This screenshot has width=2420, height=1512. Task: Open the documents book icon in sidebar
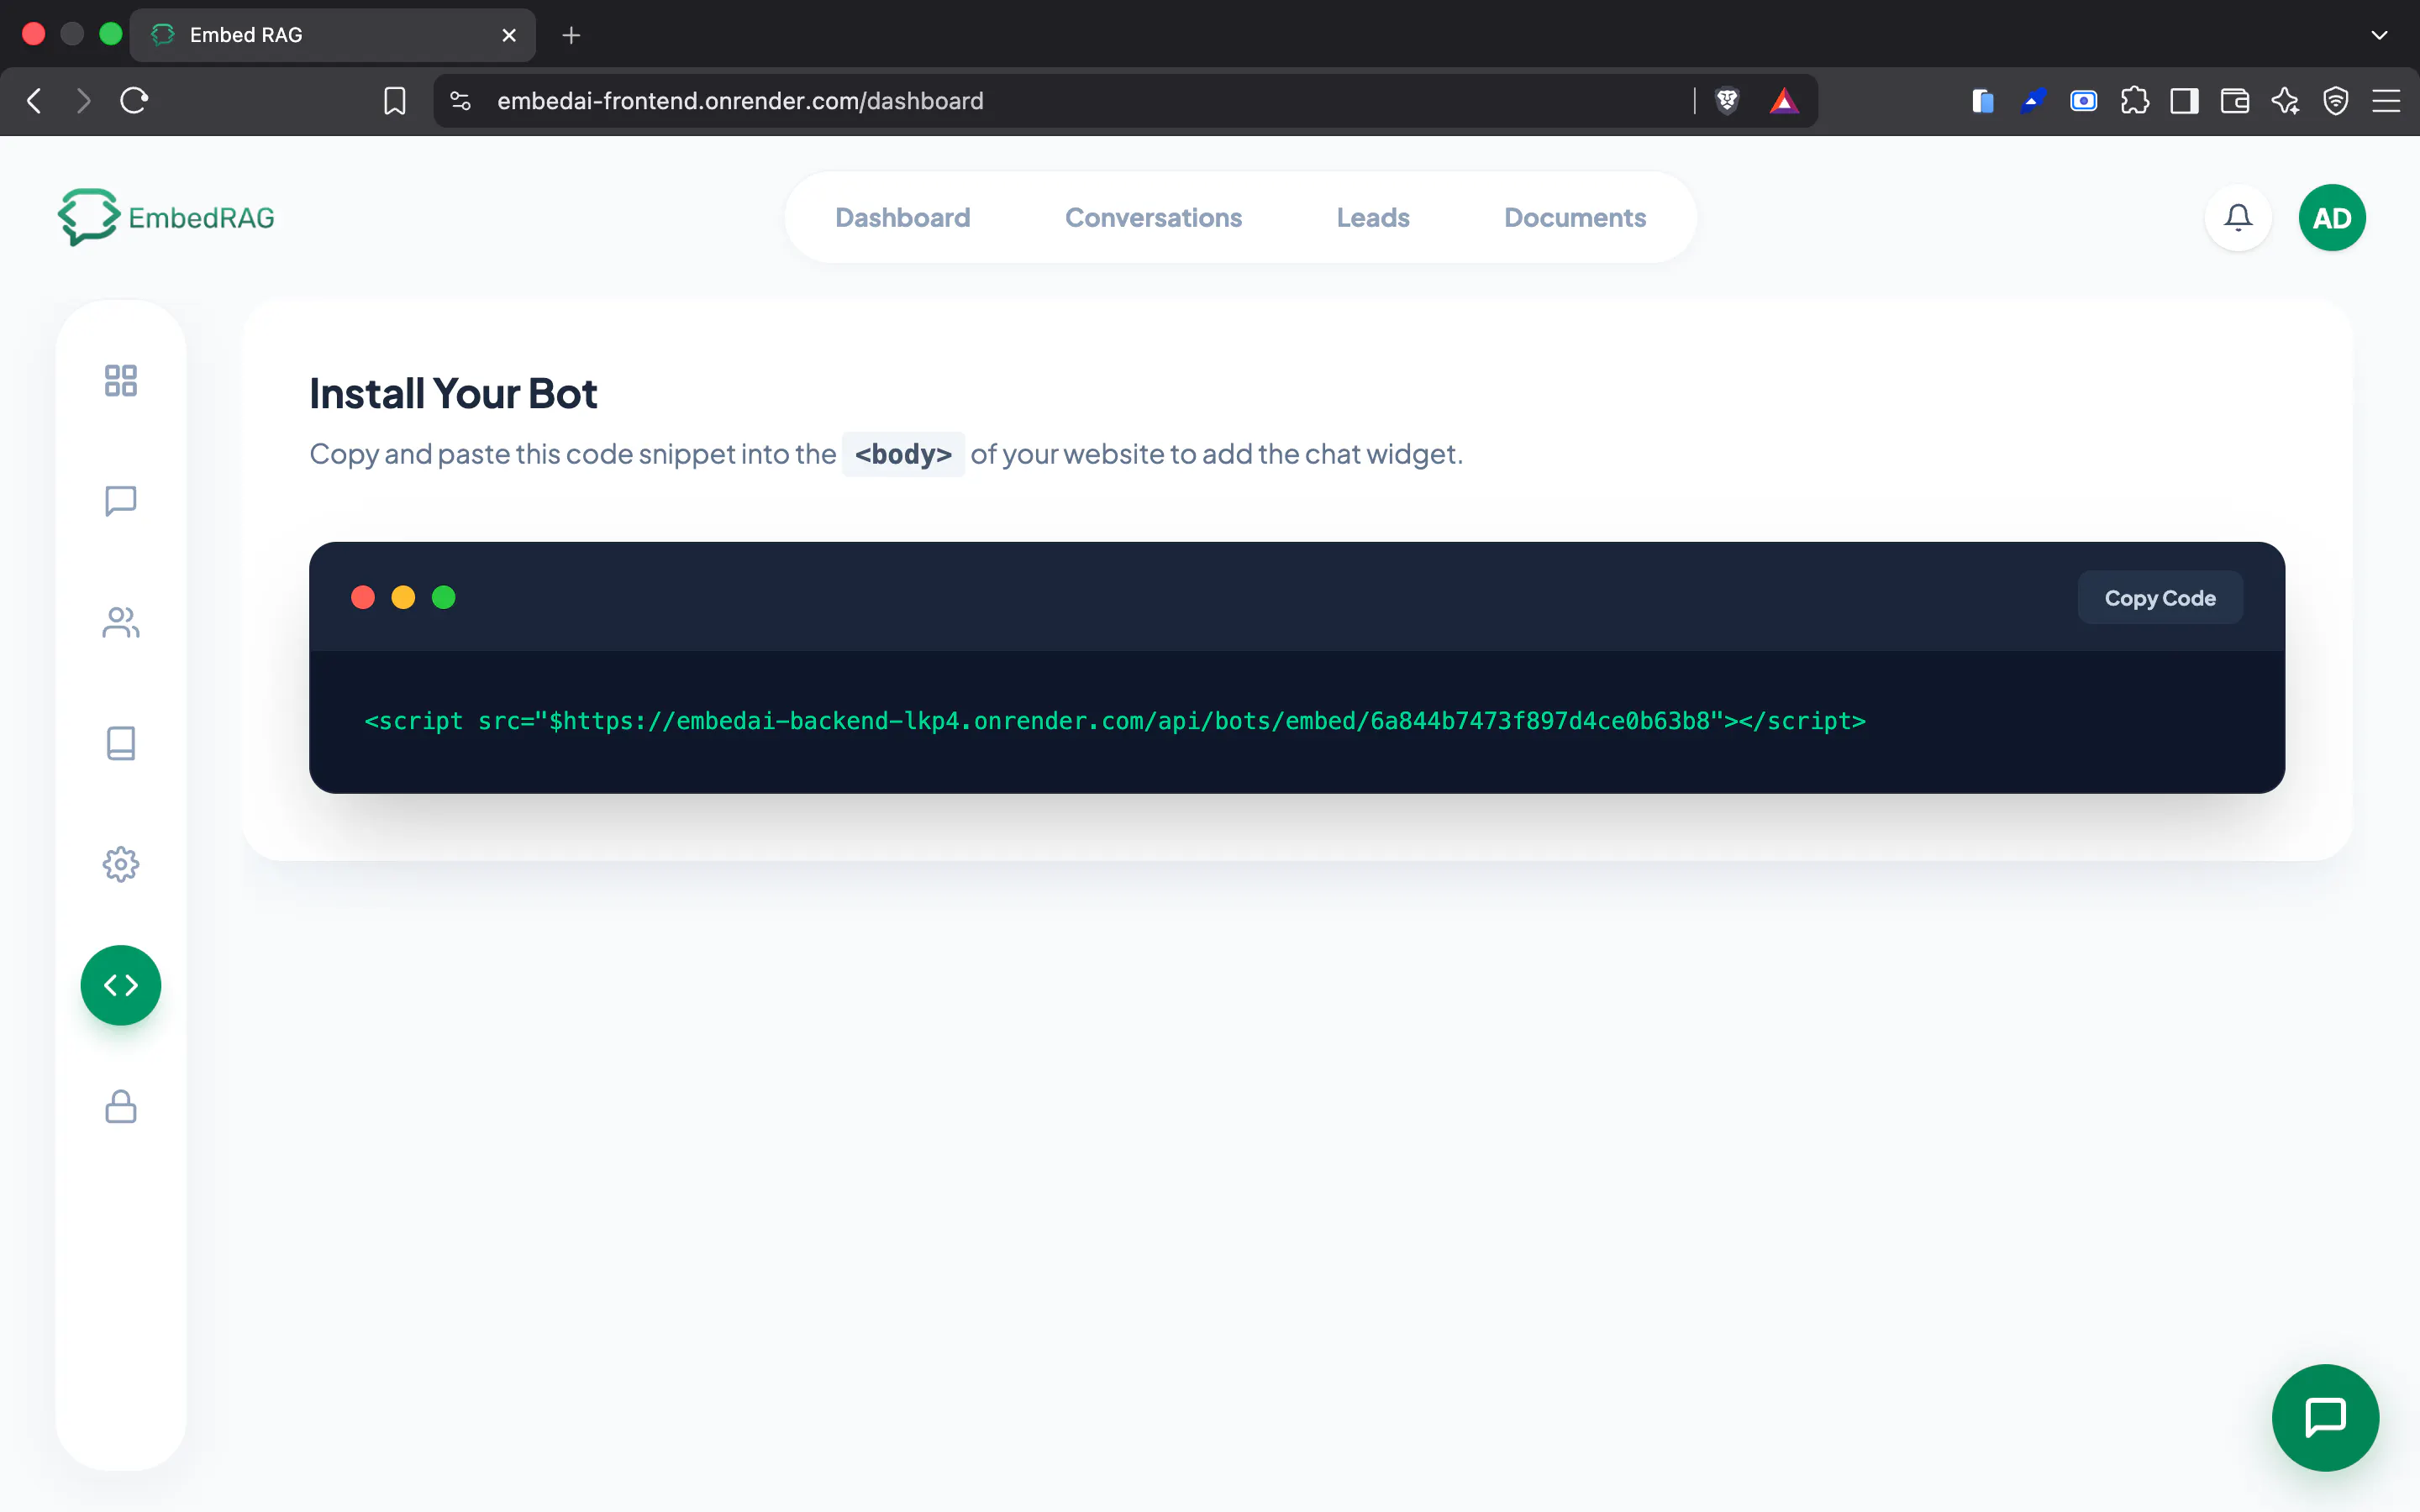point(121,743)
